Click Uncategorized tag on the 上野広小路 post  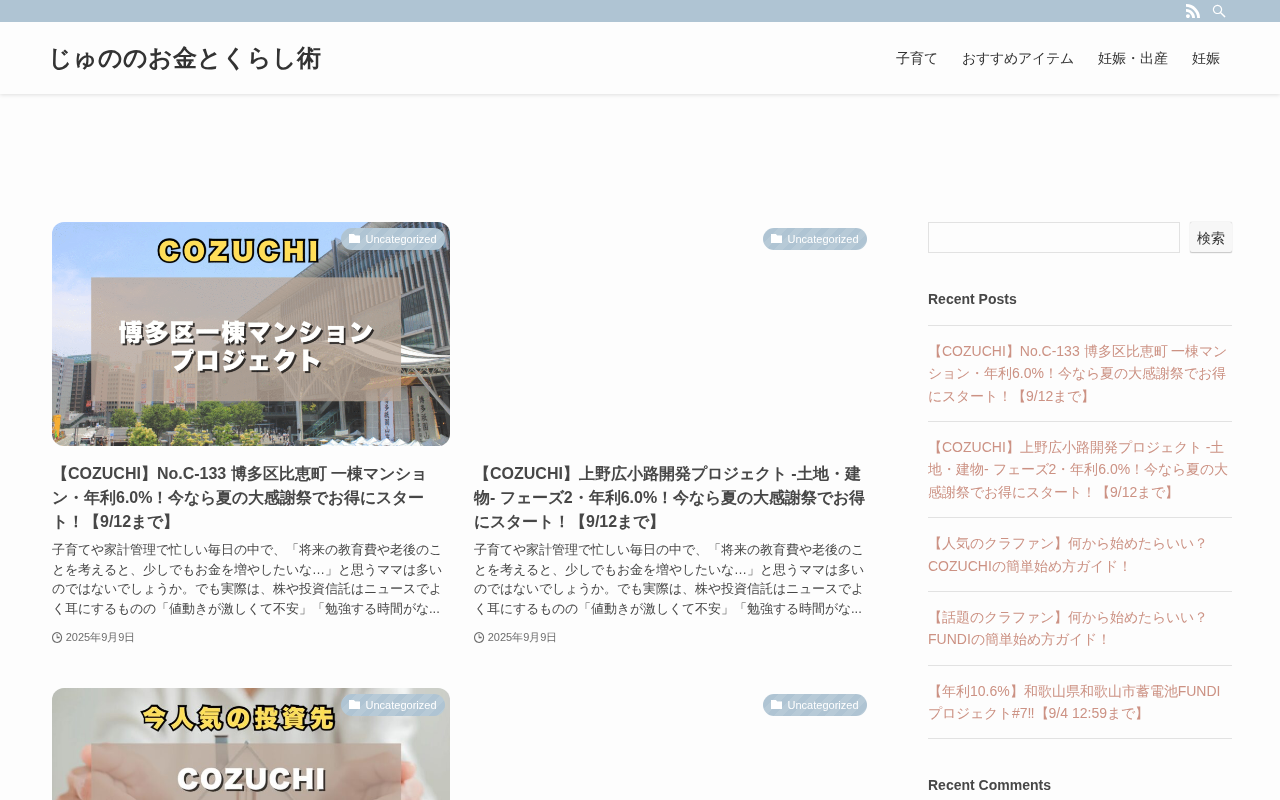coord(815,239)
